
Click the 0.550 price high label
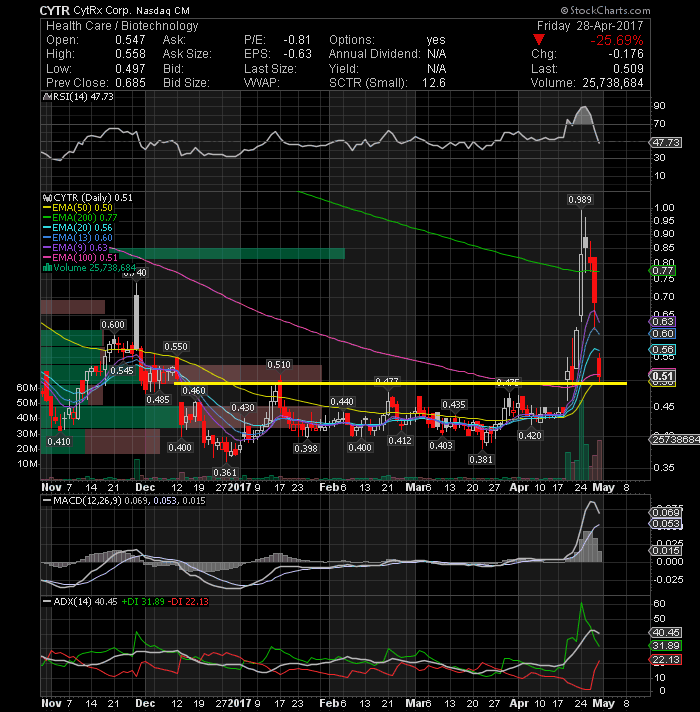tap(176, 346)
